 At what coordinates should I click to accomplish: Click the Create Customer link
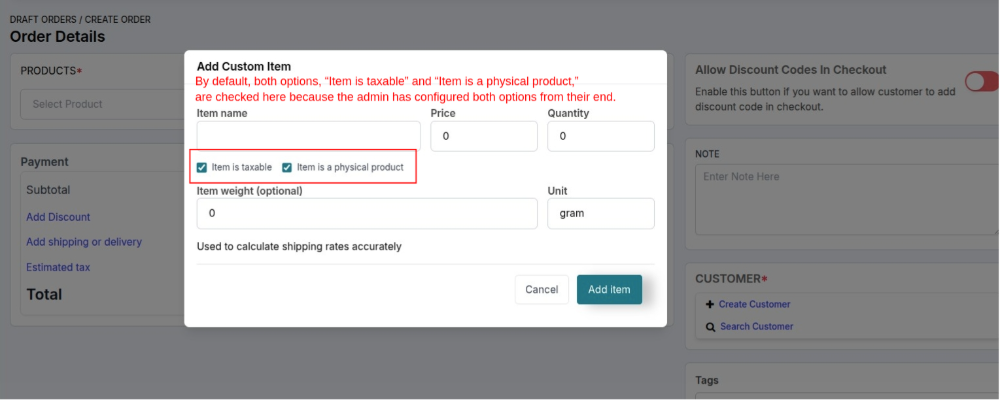point(754,304)
